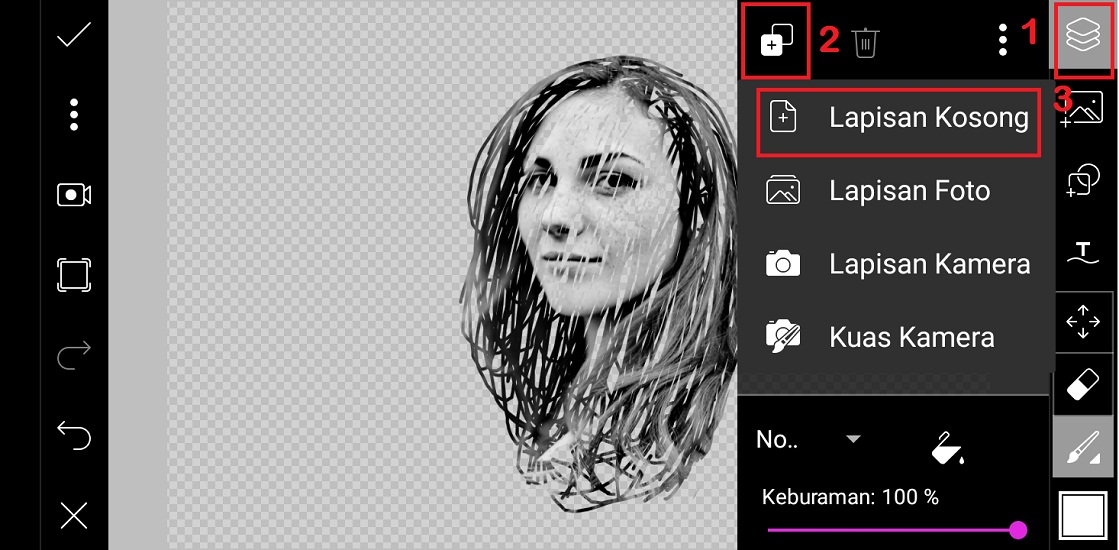Tap the paint bucket fill icon
1119x550 pixels.
948,448
